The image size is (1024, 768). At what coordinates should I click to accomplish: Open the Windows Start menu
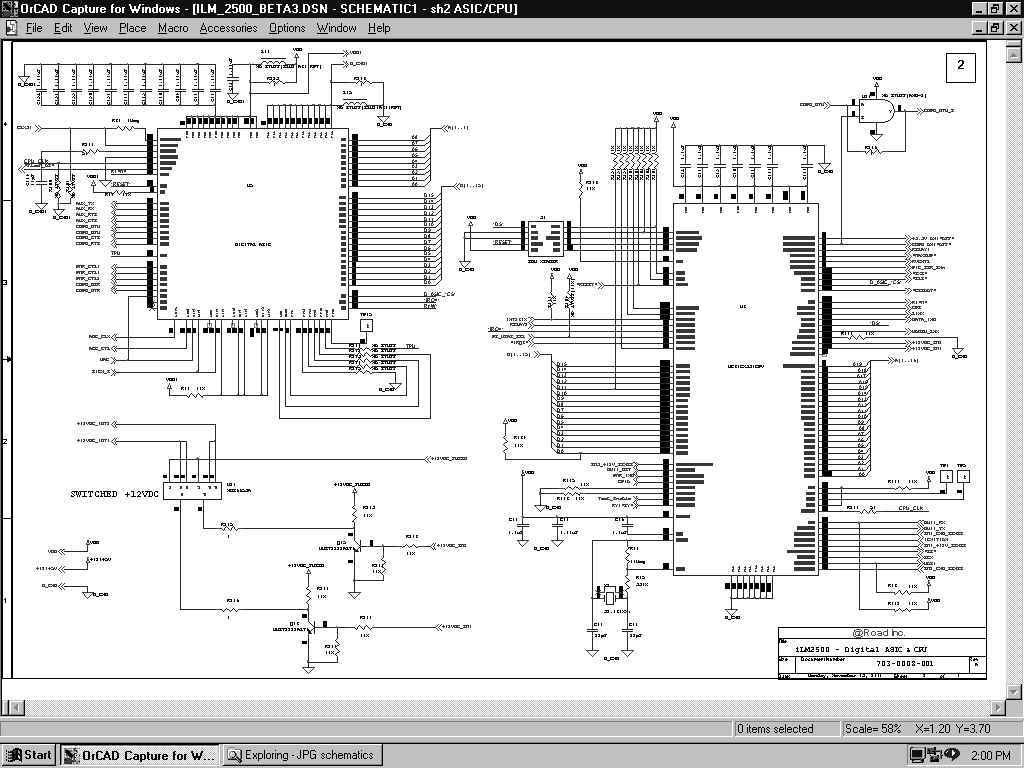coord(29,755)
